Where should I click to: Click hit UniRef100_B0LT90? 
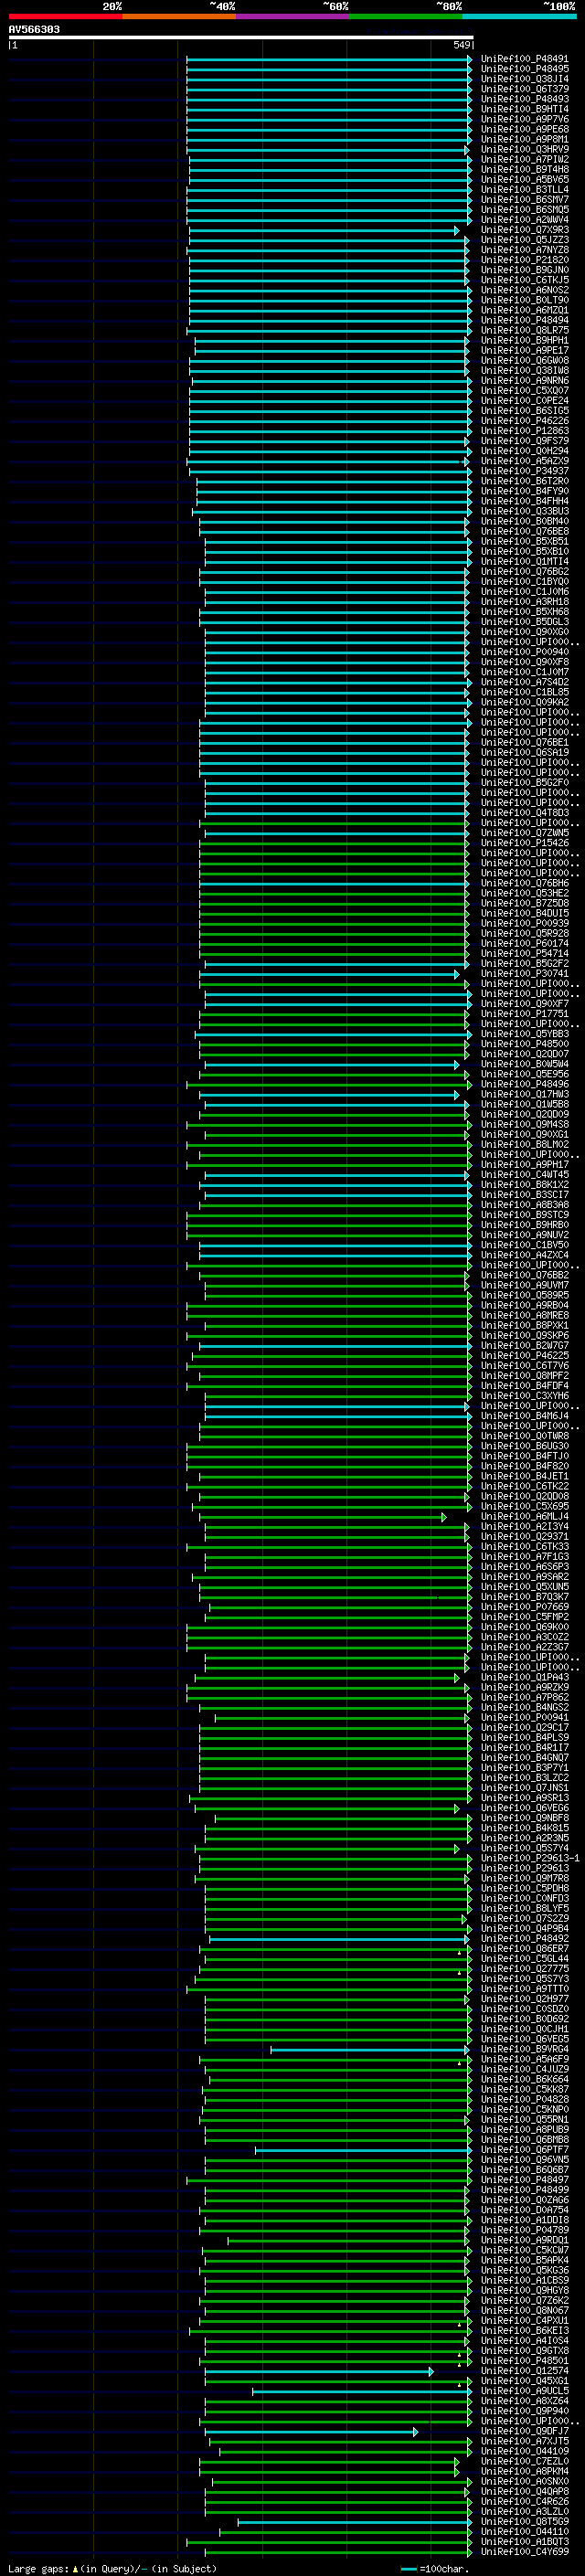(x=525, y=300)
